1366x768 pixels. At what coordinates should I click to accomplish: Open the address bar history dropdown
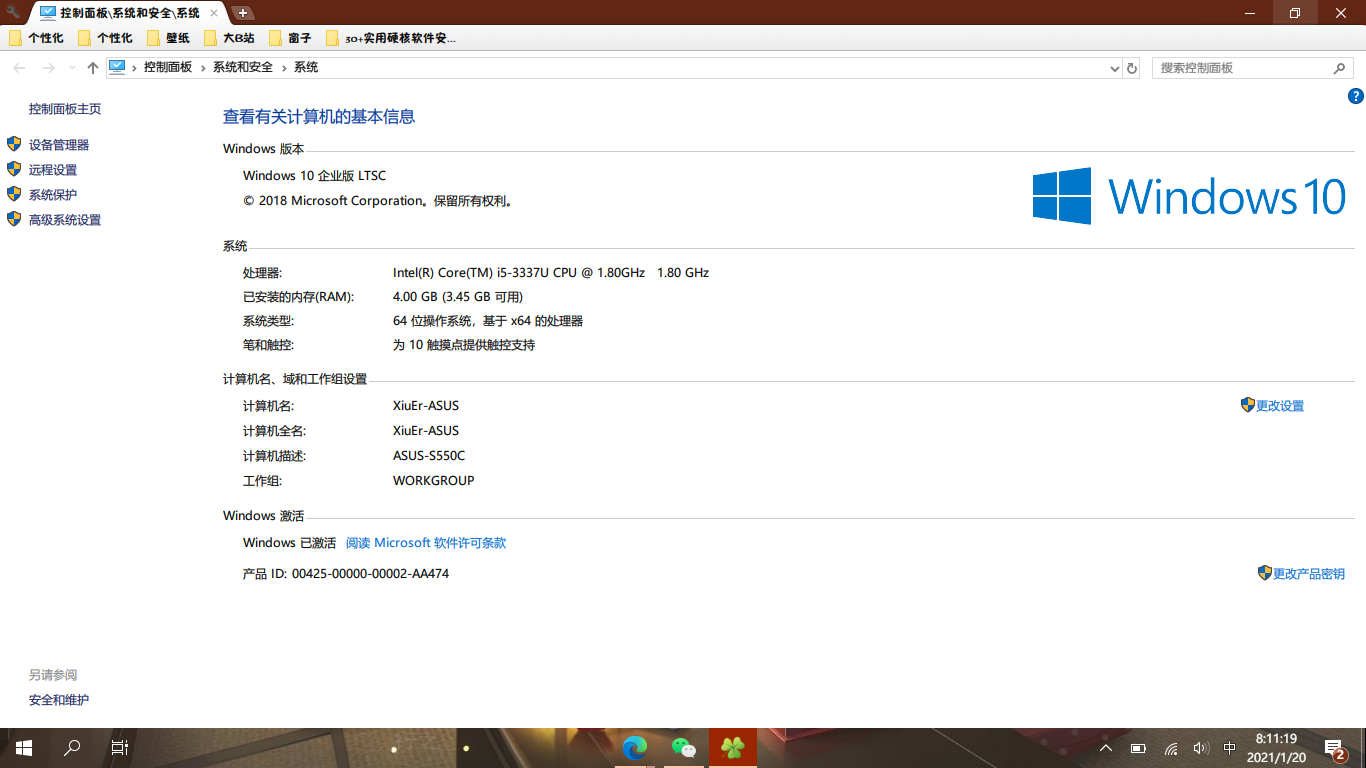pyautogui.click(x=1115, y=68)
